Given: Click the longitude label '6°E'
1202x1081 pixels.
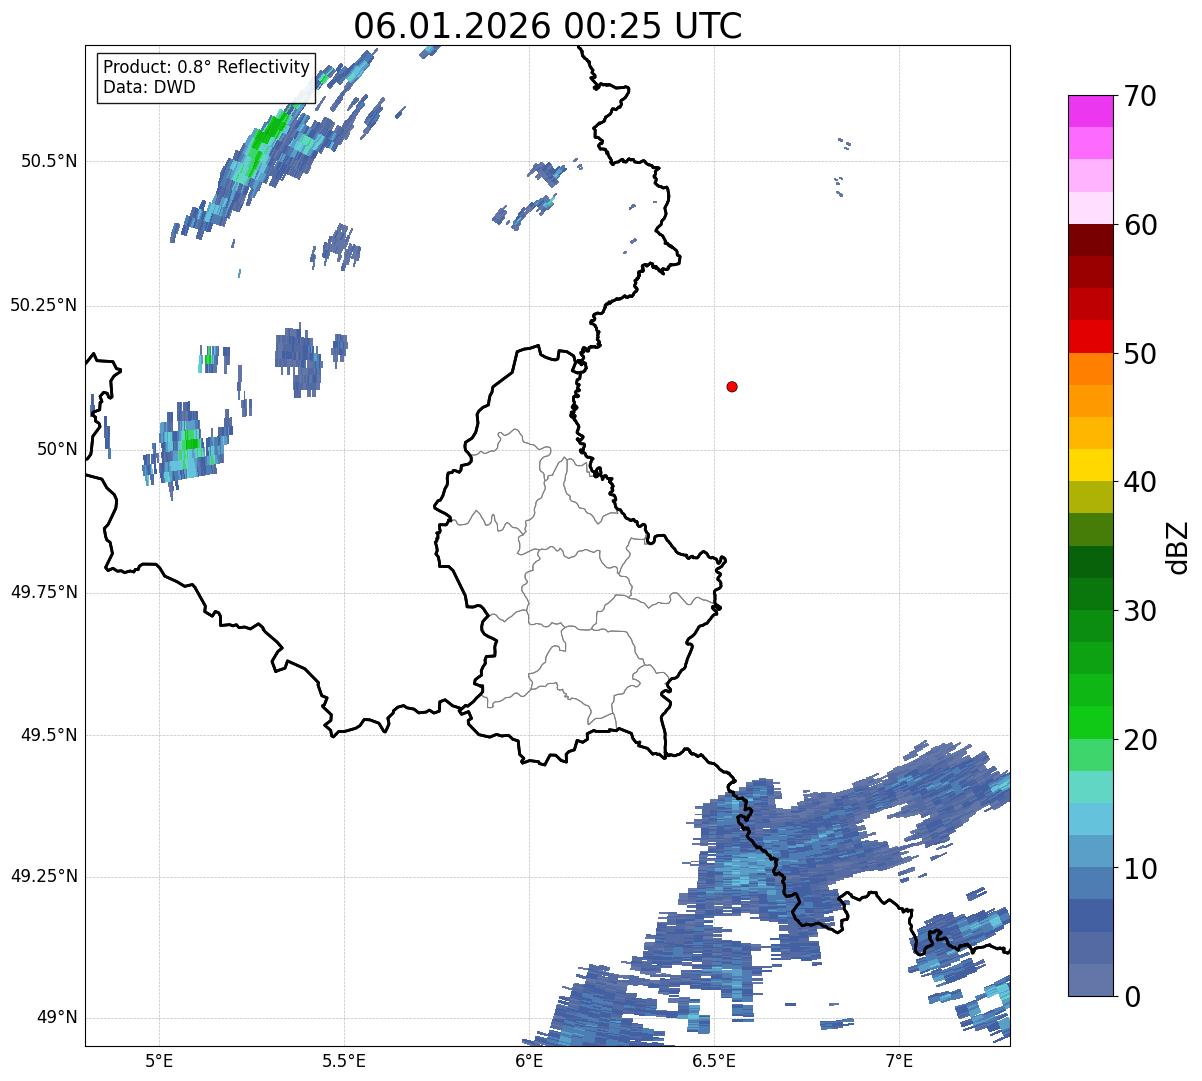Looking at the screenshot, I should tap(529, 1060).
